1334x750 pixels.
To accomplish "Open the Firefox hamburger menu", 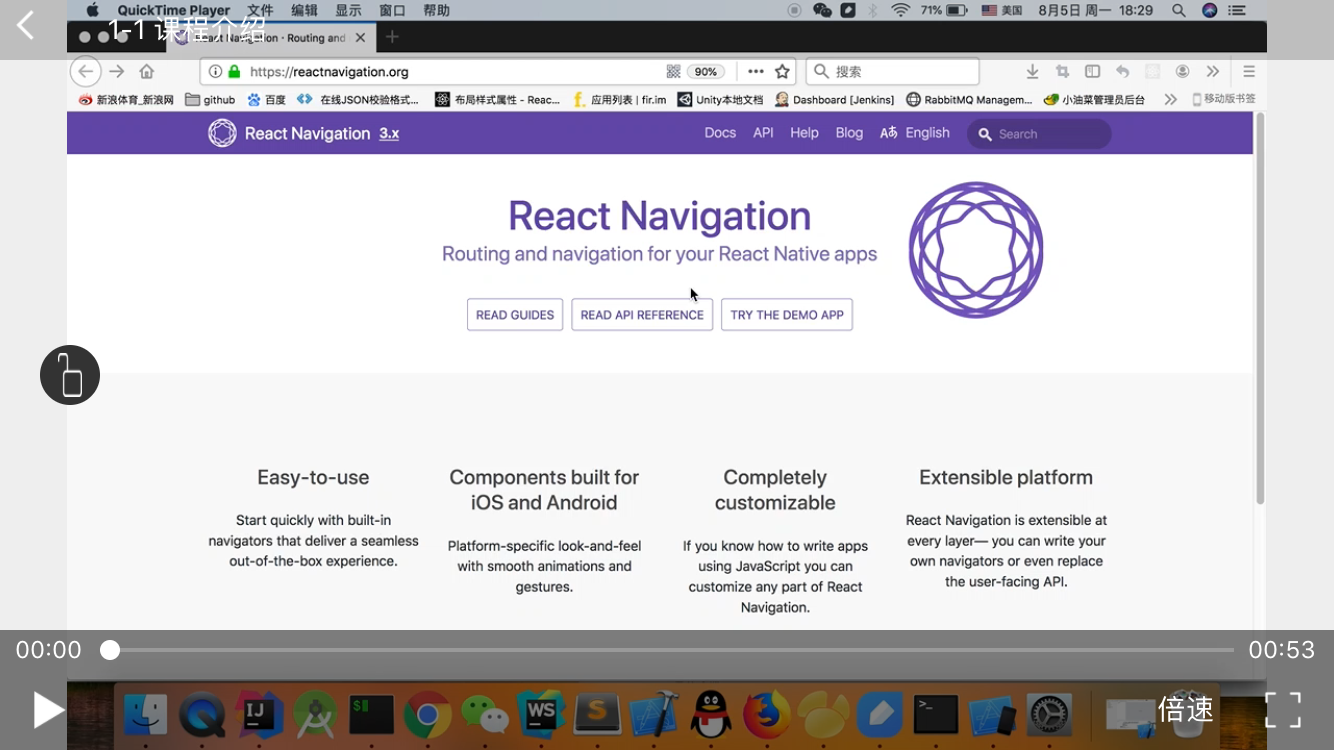I will (x=1248, y=72).
